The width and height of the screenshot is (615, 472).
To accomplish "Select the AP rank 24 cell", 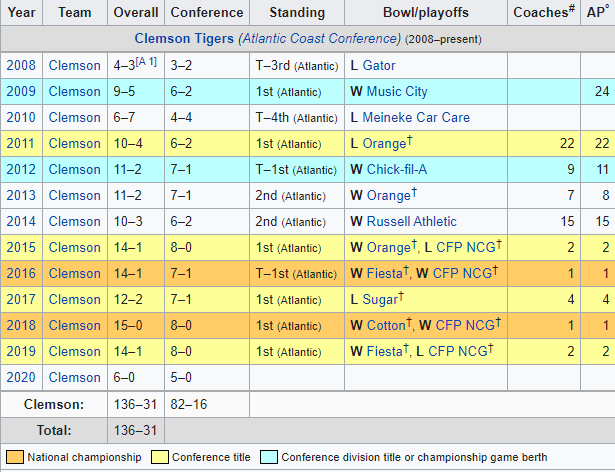I will click(x=598, y=91).
